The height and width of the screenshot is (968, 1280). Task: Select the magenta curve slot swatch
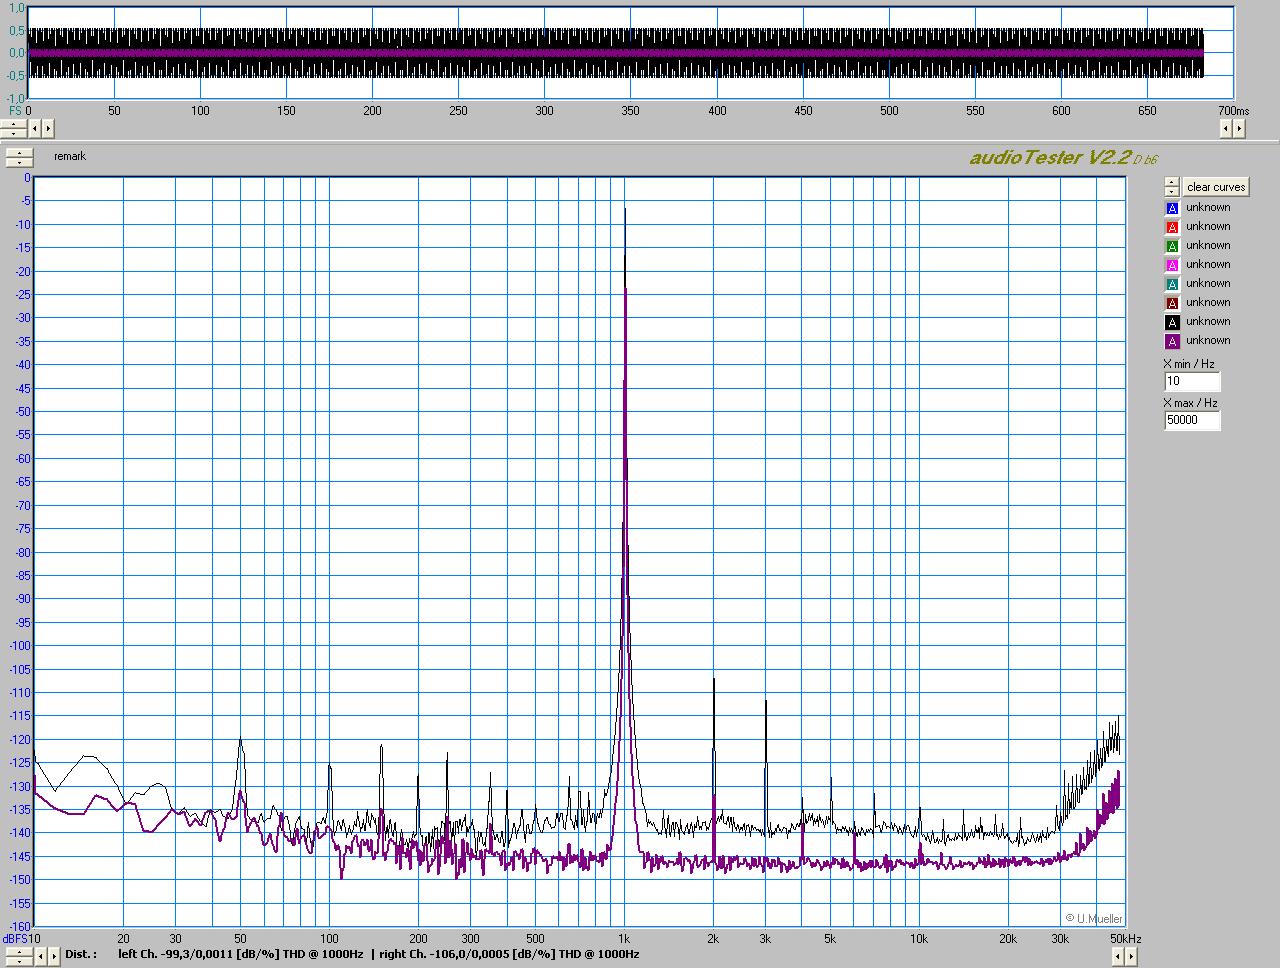(1172, 265)
